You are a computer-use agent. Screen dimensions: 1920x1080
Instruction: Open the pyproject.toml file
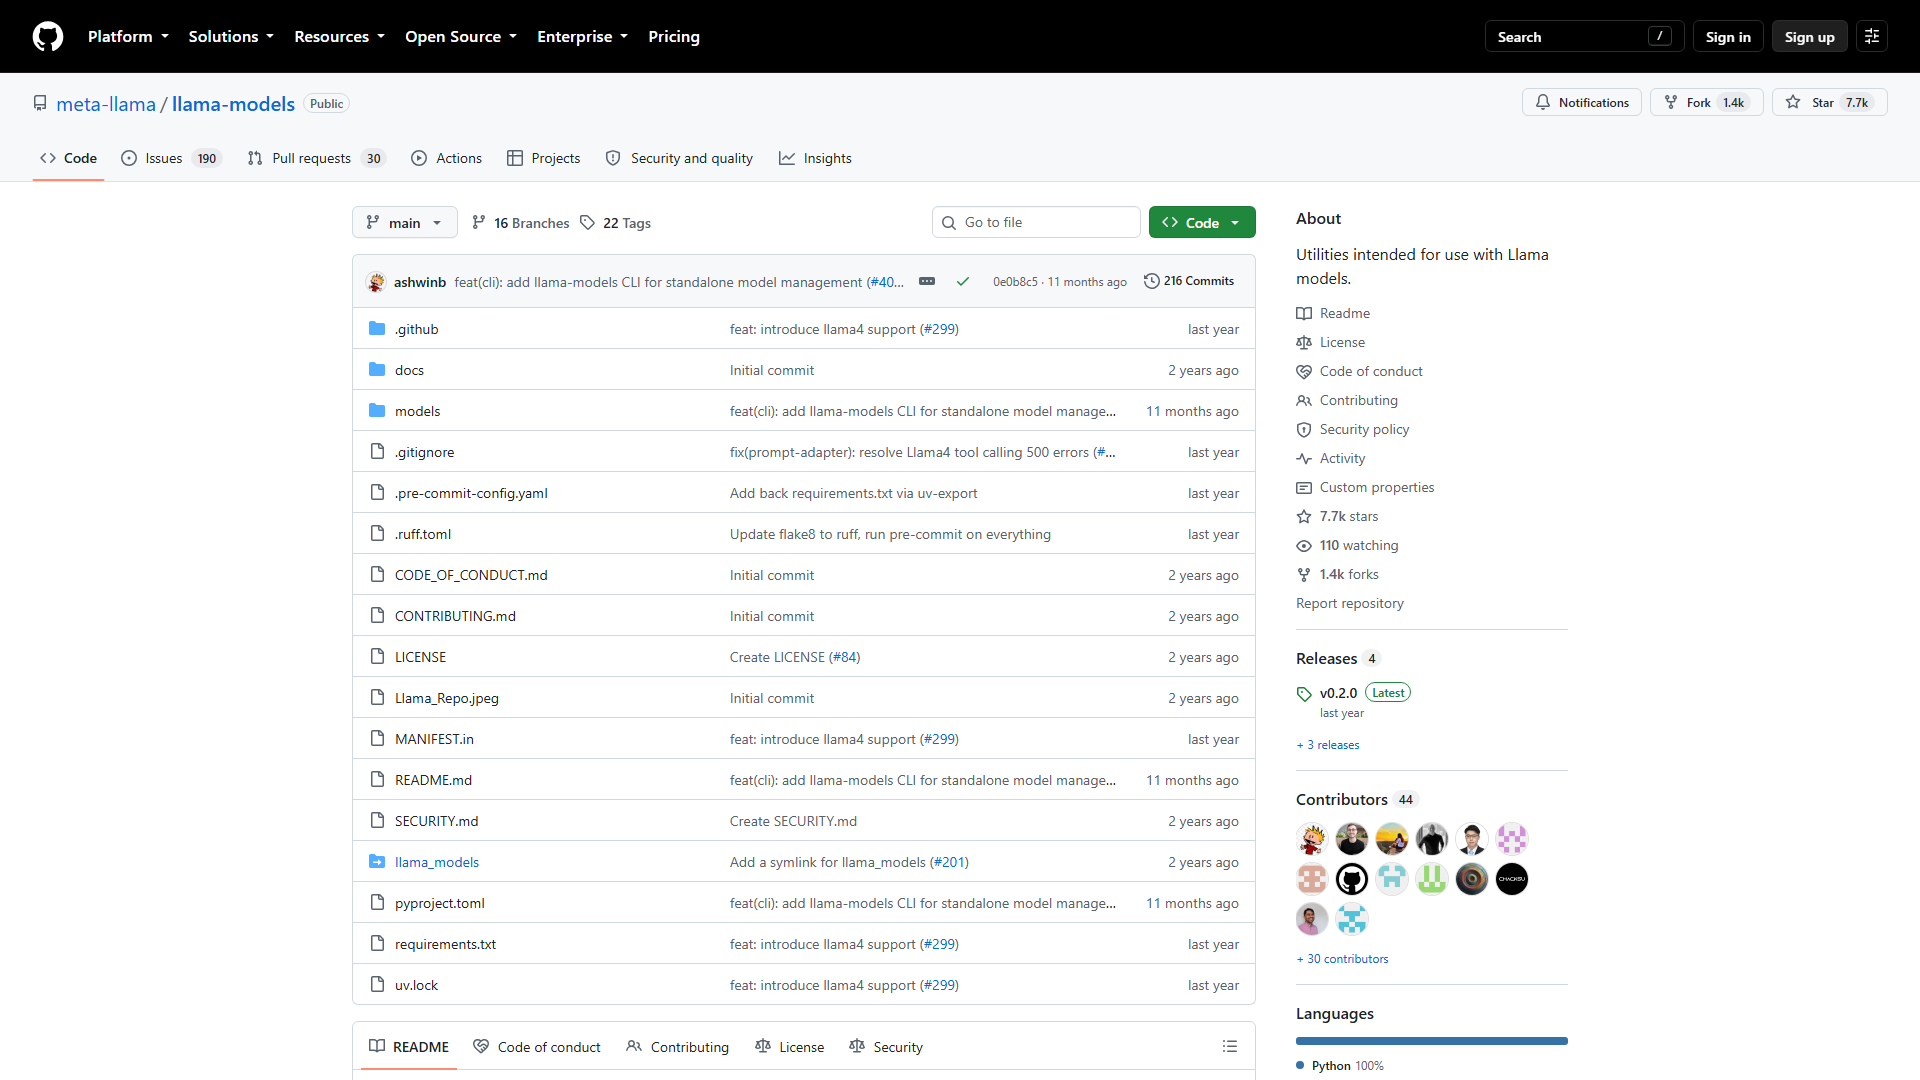pos(440,903)
